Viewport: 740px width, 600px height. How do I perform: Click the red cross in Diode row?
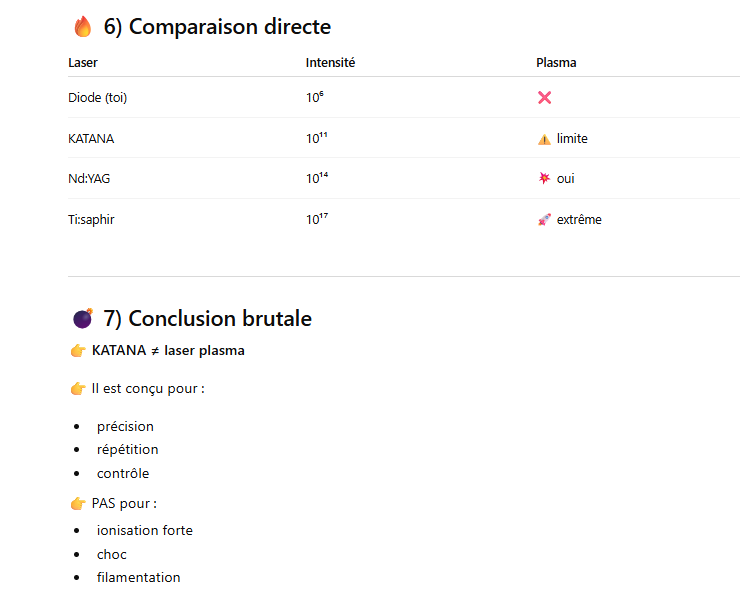coord(544,98)
